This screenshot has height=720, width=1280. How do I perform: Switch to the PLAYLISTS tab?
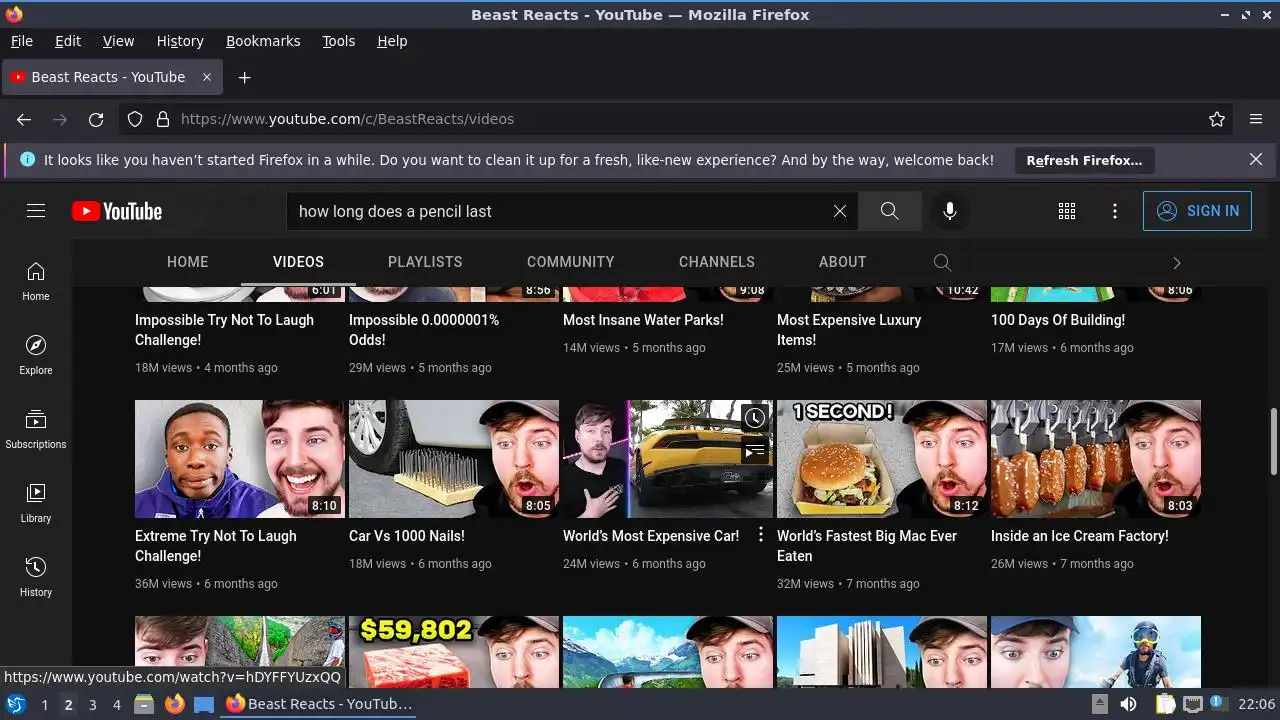point(425,262)
